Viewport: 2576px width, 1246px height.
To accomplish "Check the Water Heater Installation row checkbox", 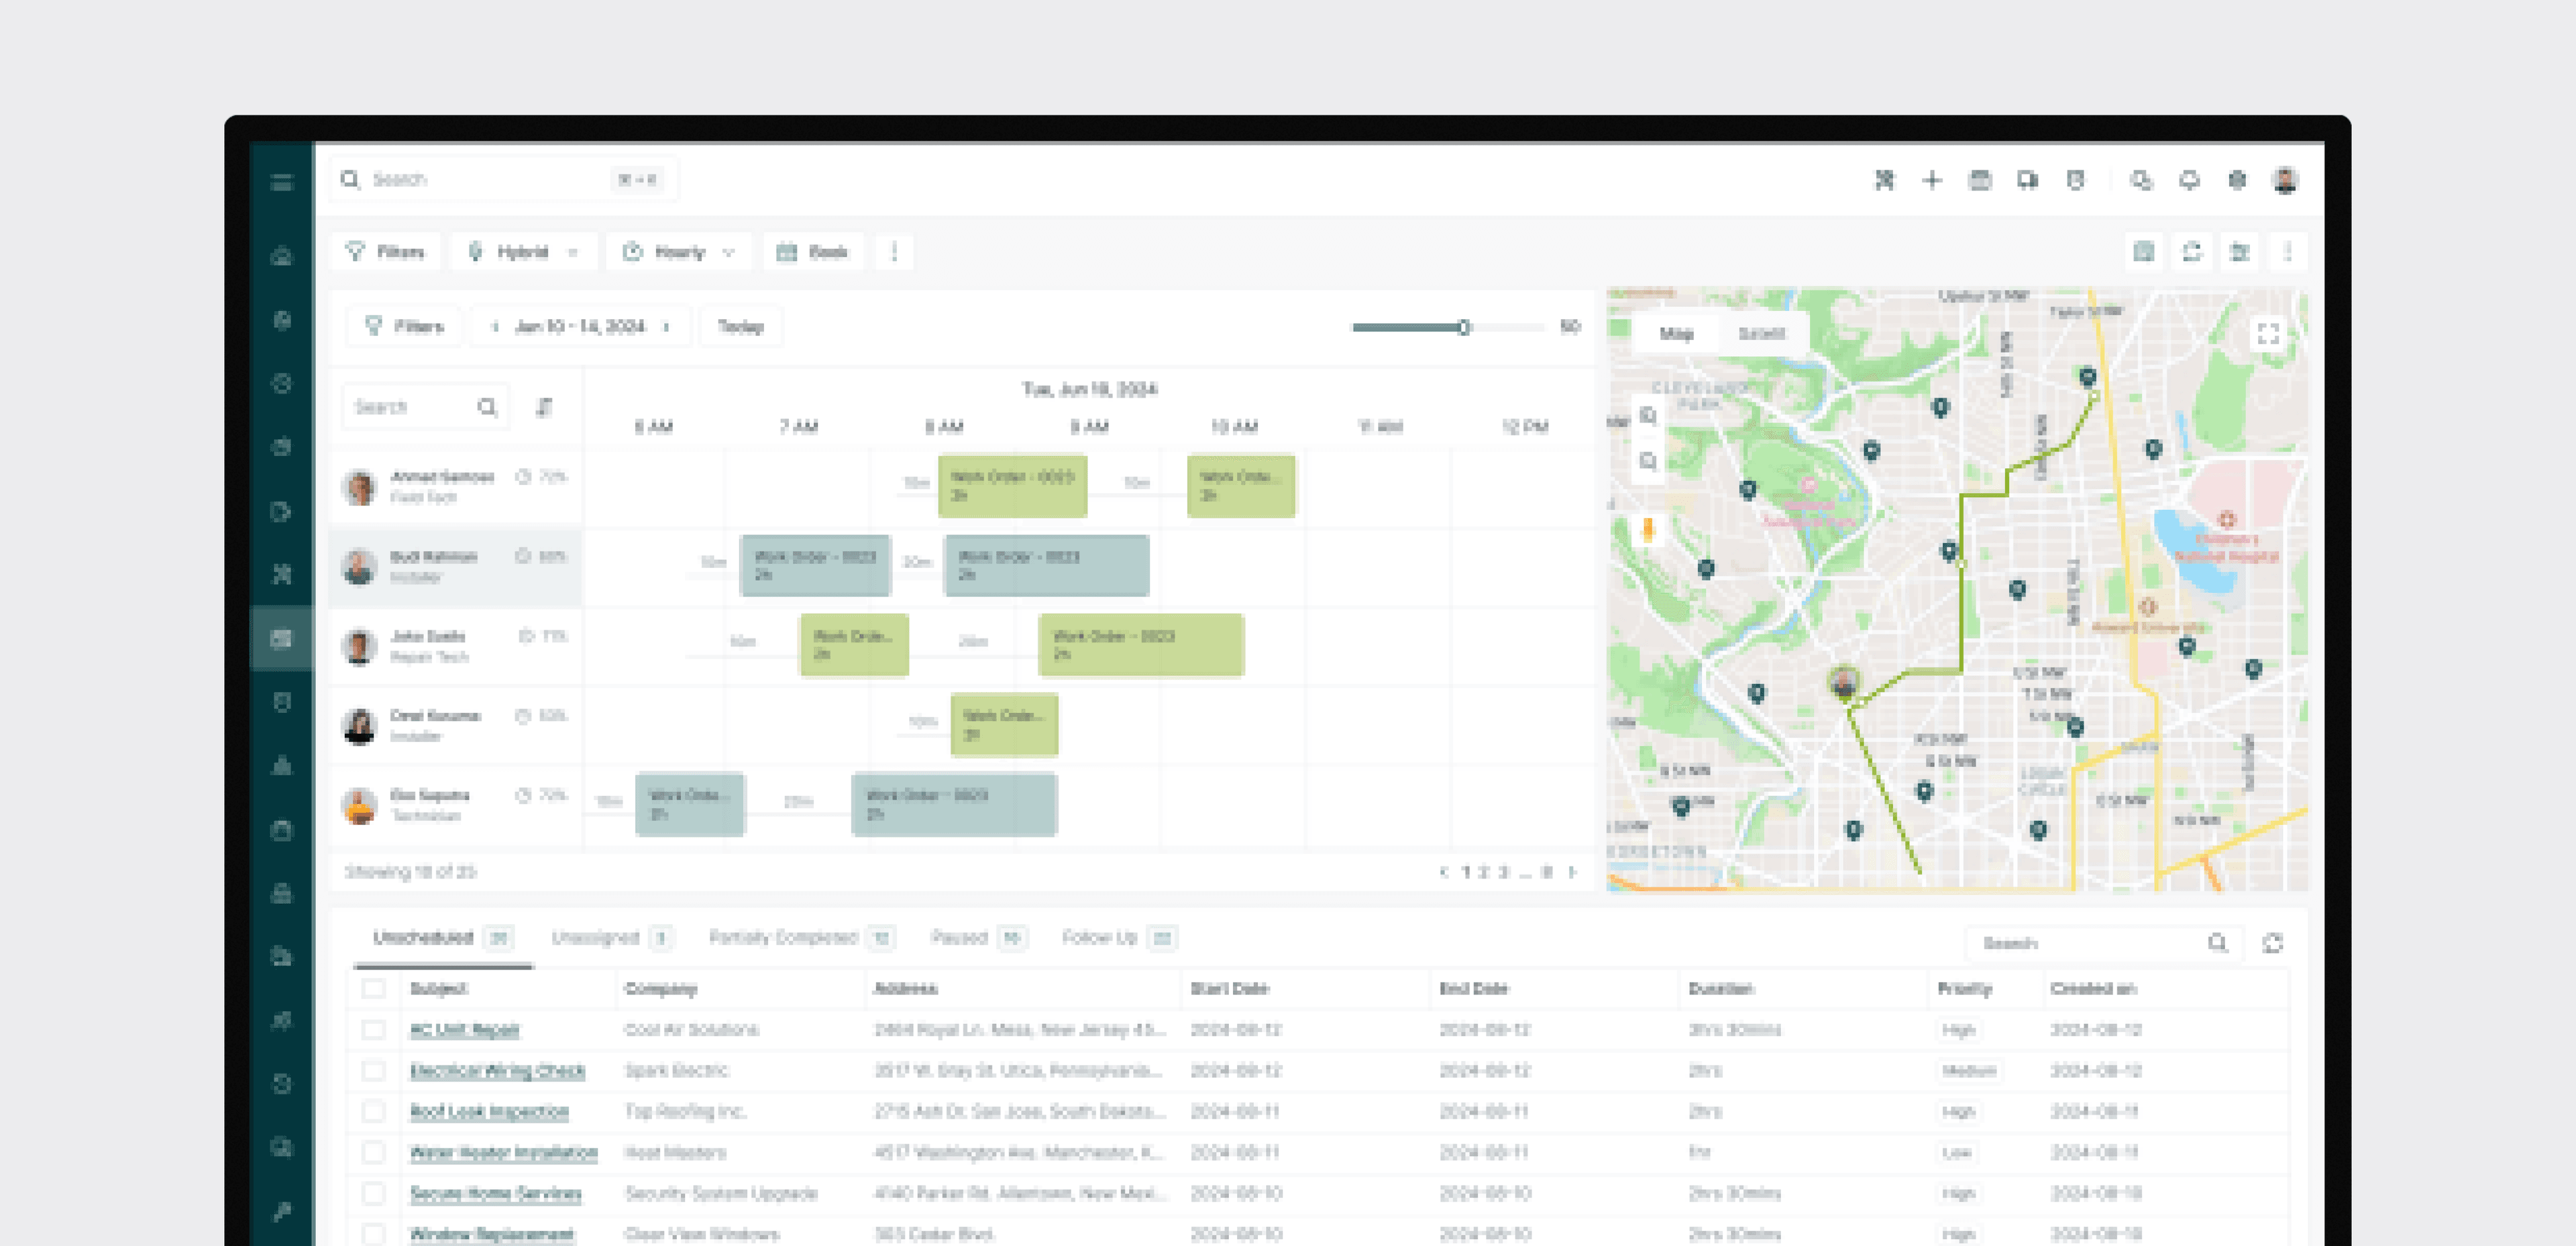I will (374, 1152).
